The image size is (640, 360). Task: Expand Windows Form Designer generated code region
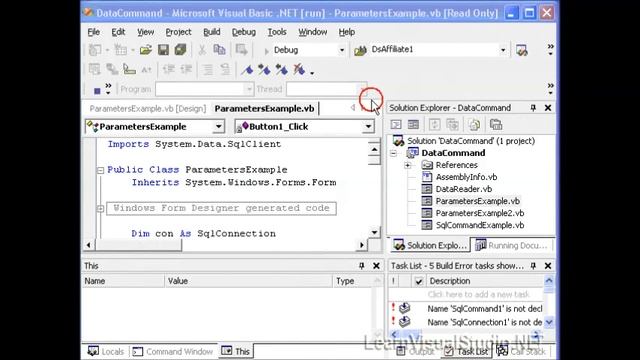point(100,209)
